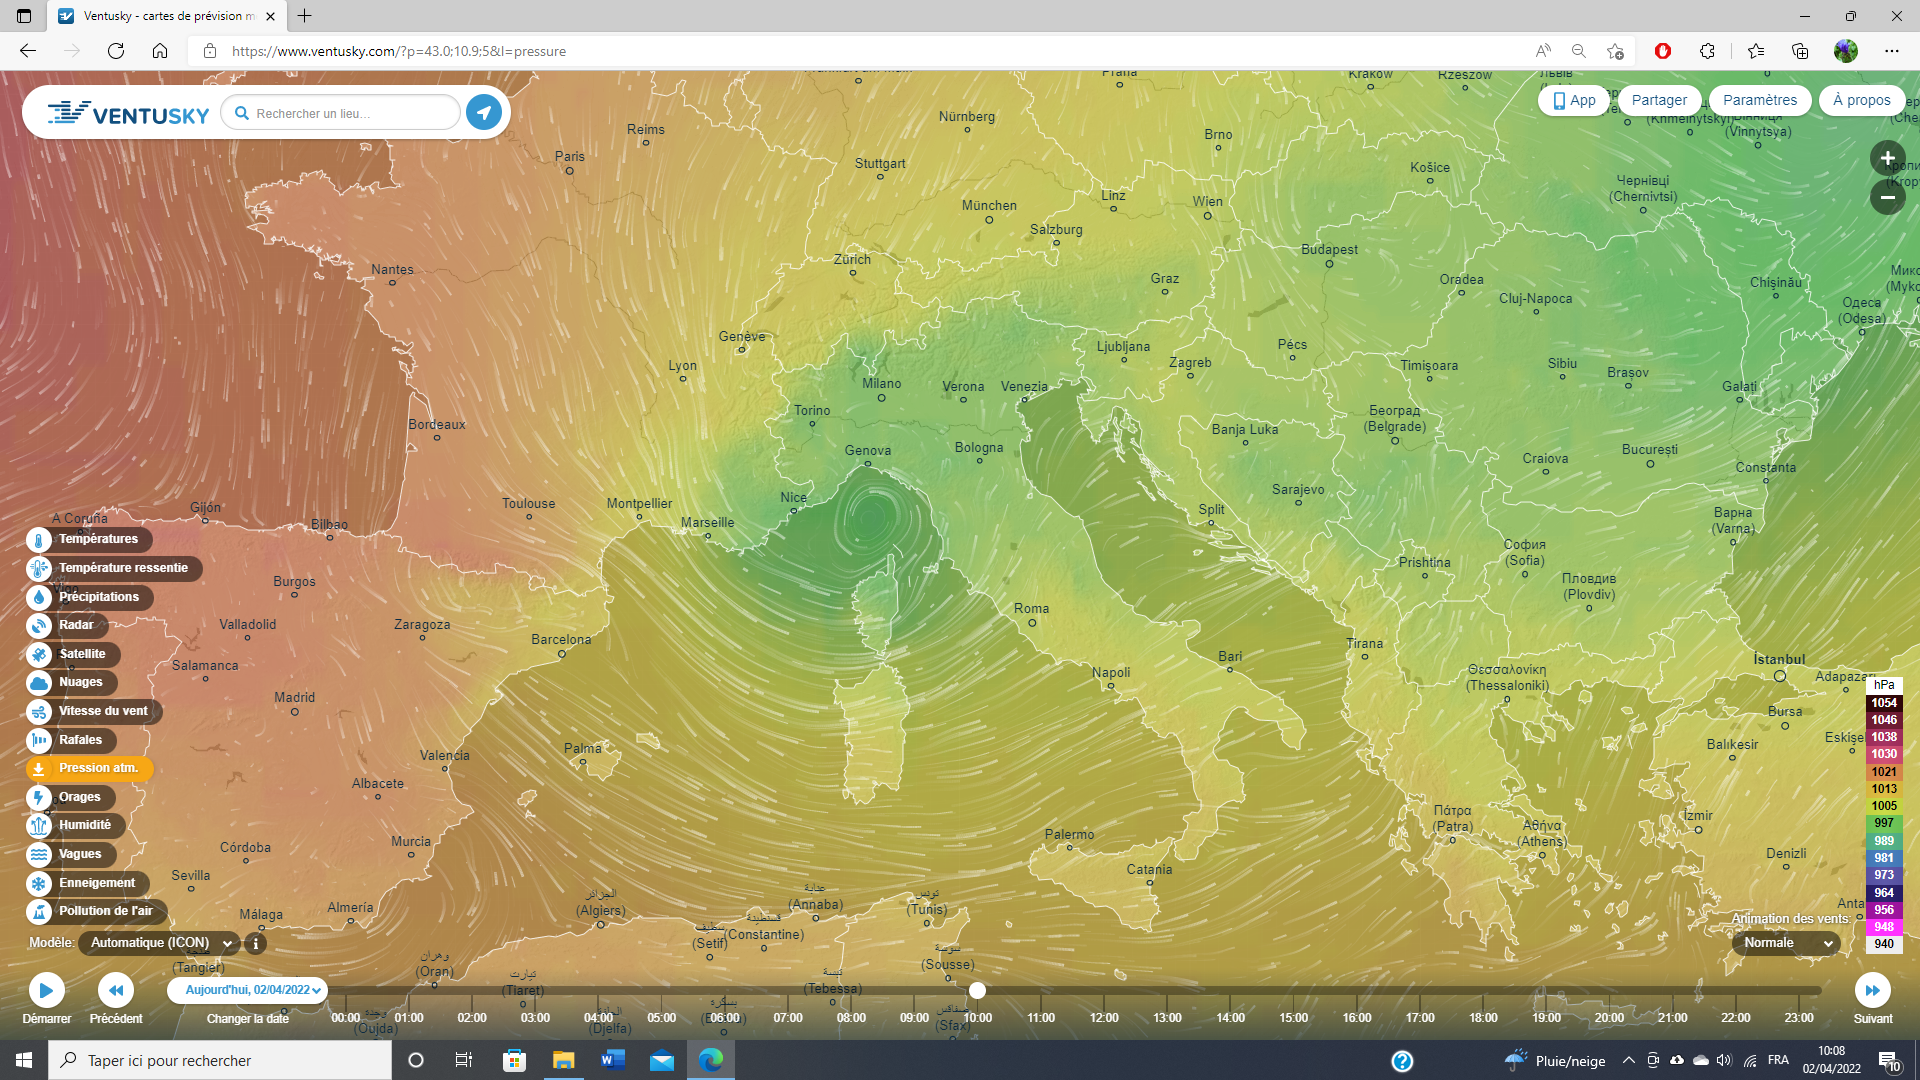Click the Humidité layer label
Image resolution: width=1920 pixels, height=1080 pixels.
pyautogui.click(x=85, y=825)
